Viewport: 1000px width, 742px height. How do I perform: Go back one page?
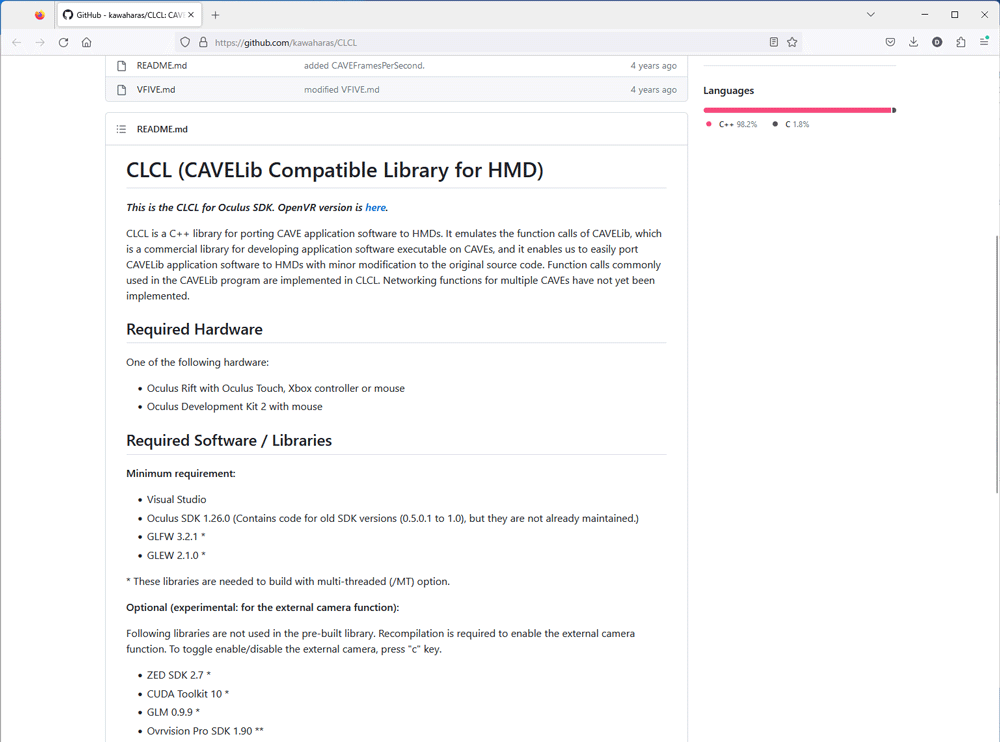point(17,42)
